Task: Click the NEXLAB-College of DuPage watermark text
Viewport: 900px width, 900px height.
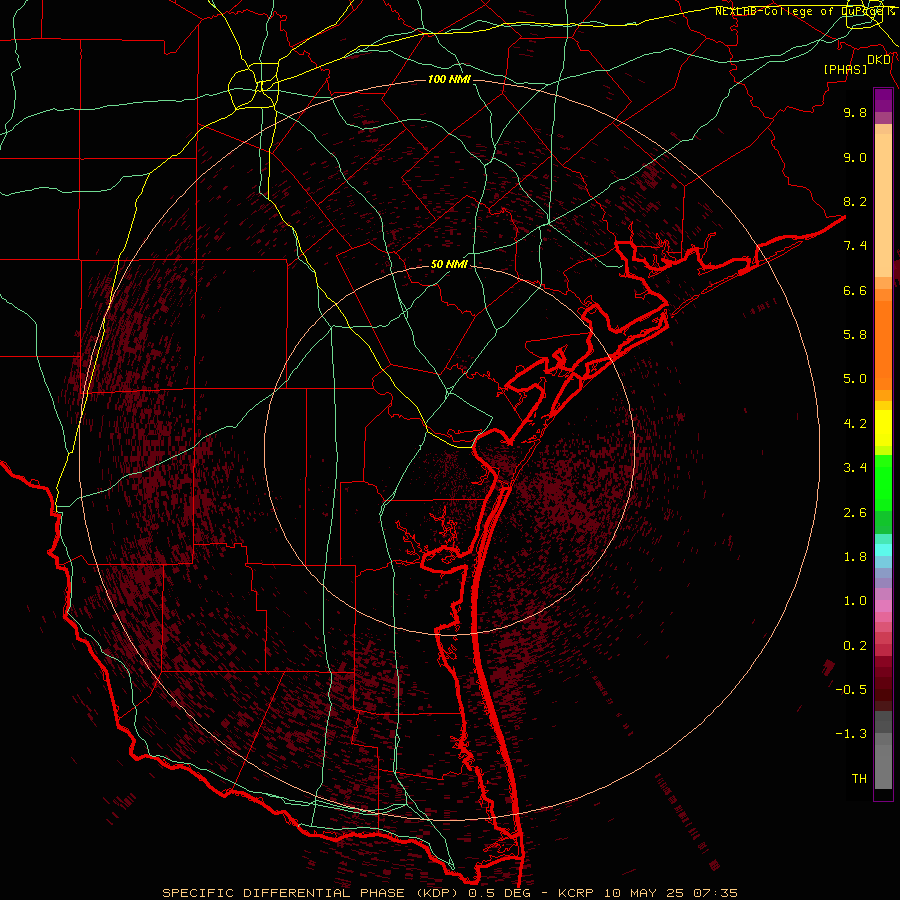Action: (804, 11)
